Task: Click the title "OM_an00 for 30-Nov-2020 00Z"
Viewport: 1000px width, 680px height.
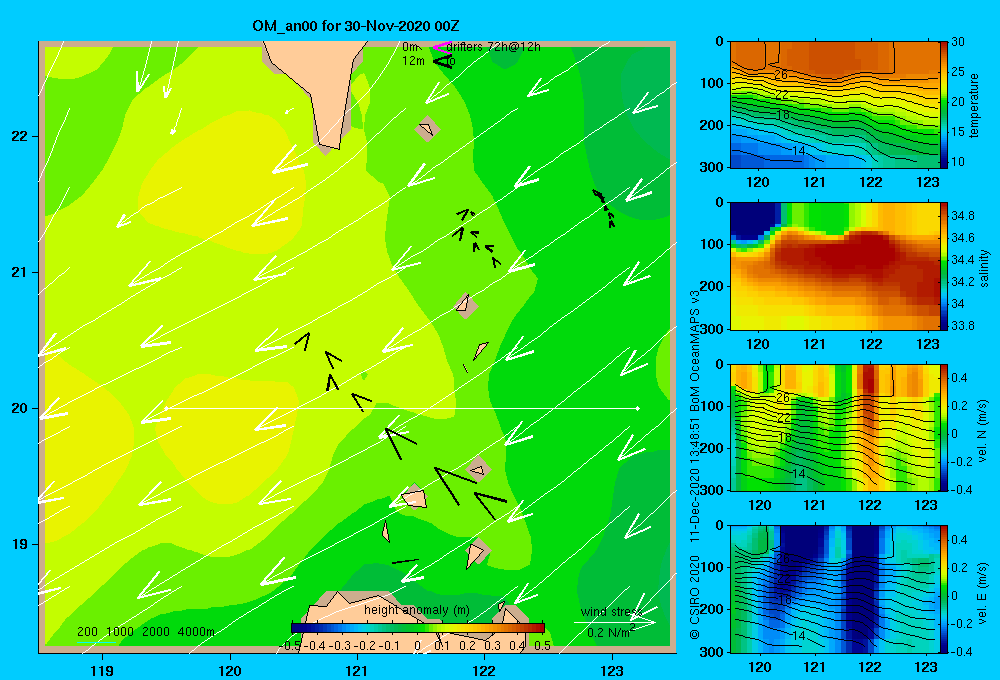Action: (x=356, y=26)
